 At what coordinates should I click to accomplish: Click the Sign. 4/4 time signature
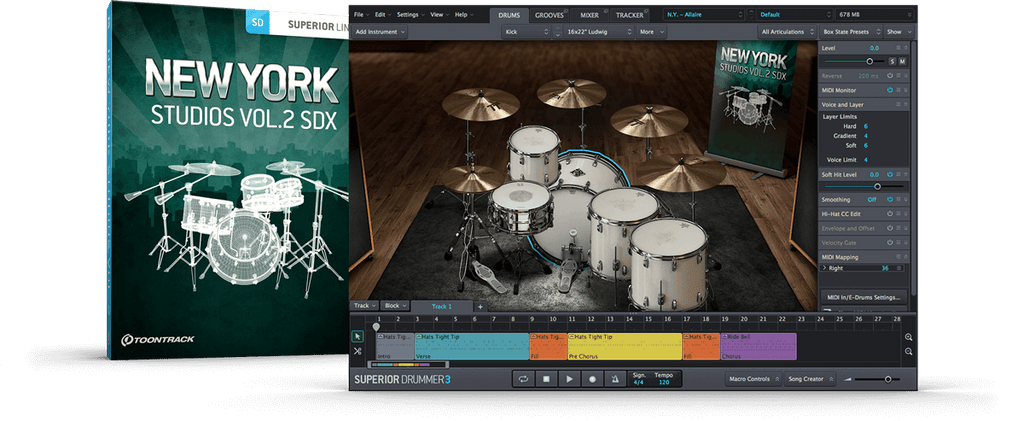[639, 379]
